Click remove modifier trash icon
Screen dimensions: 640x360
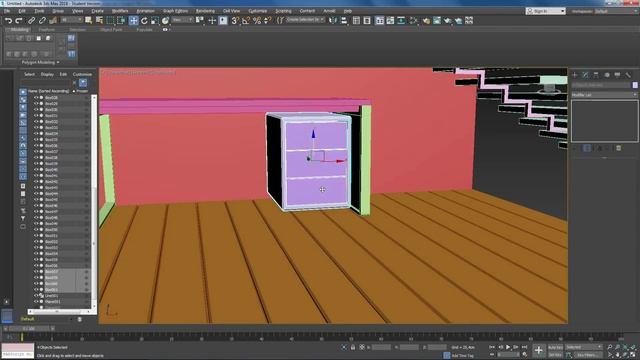[x=619, y=148]
